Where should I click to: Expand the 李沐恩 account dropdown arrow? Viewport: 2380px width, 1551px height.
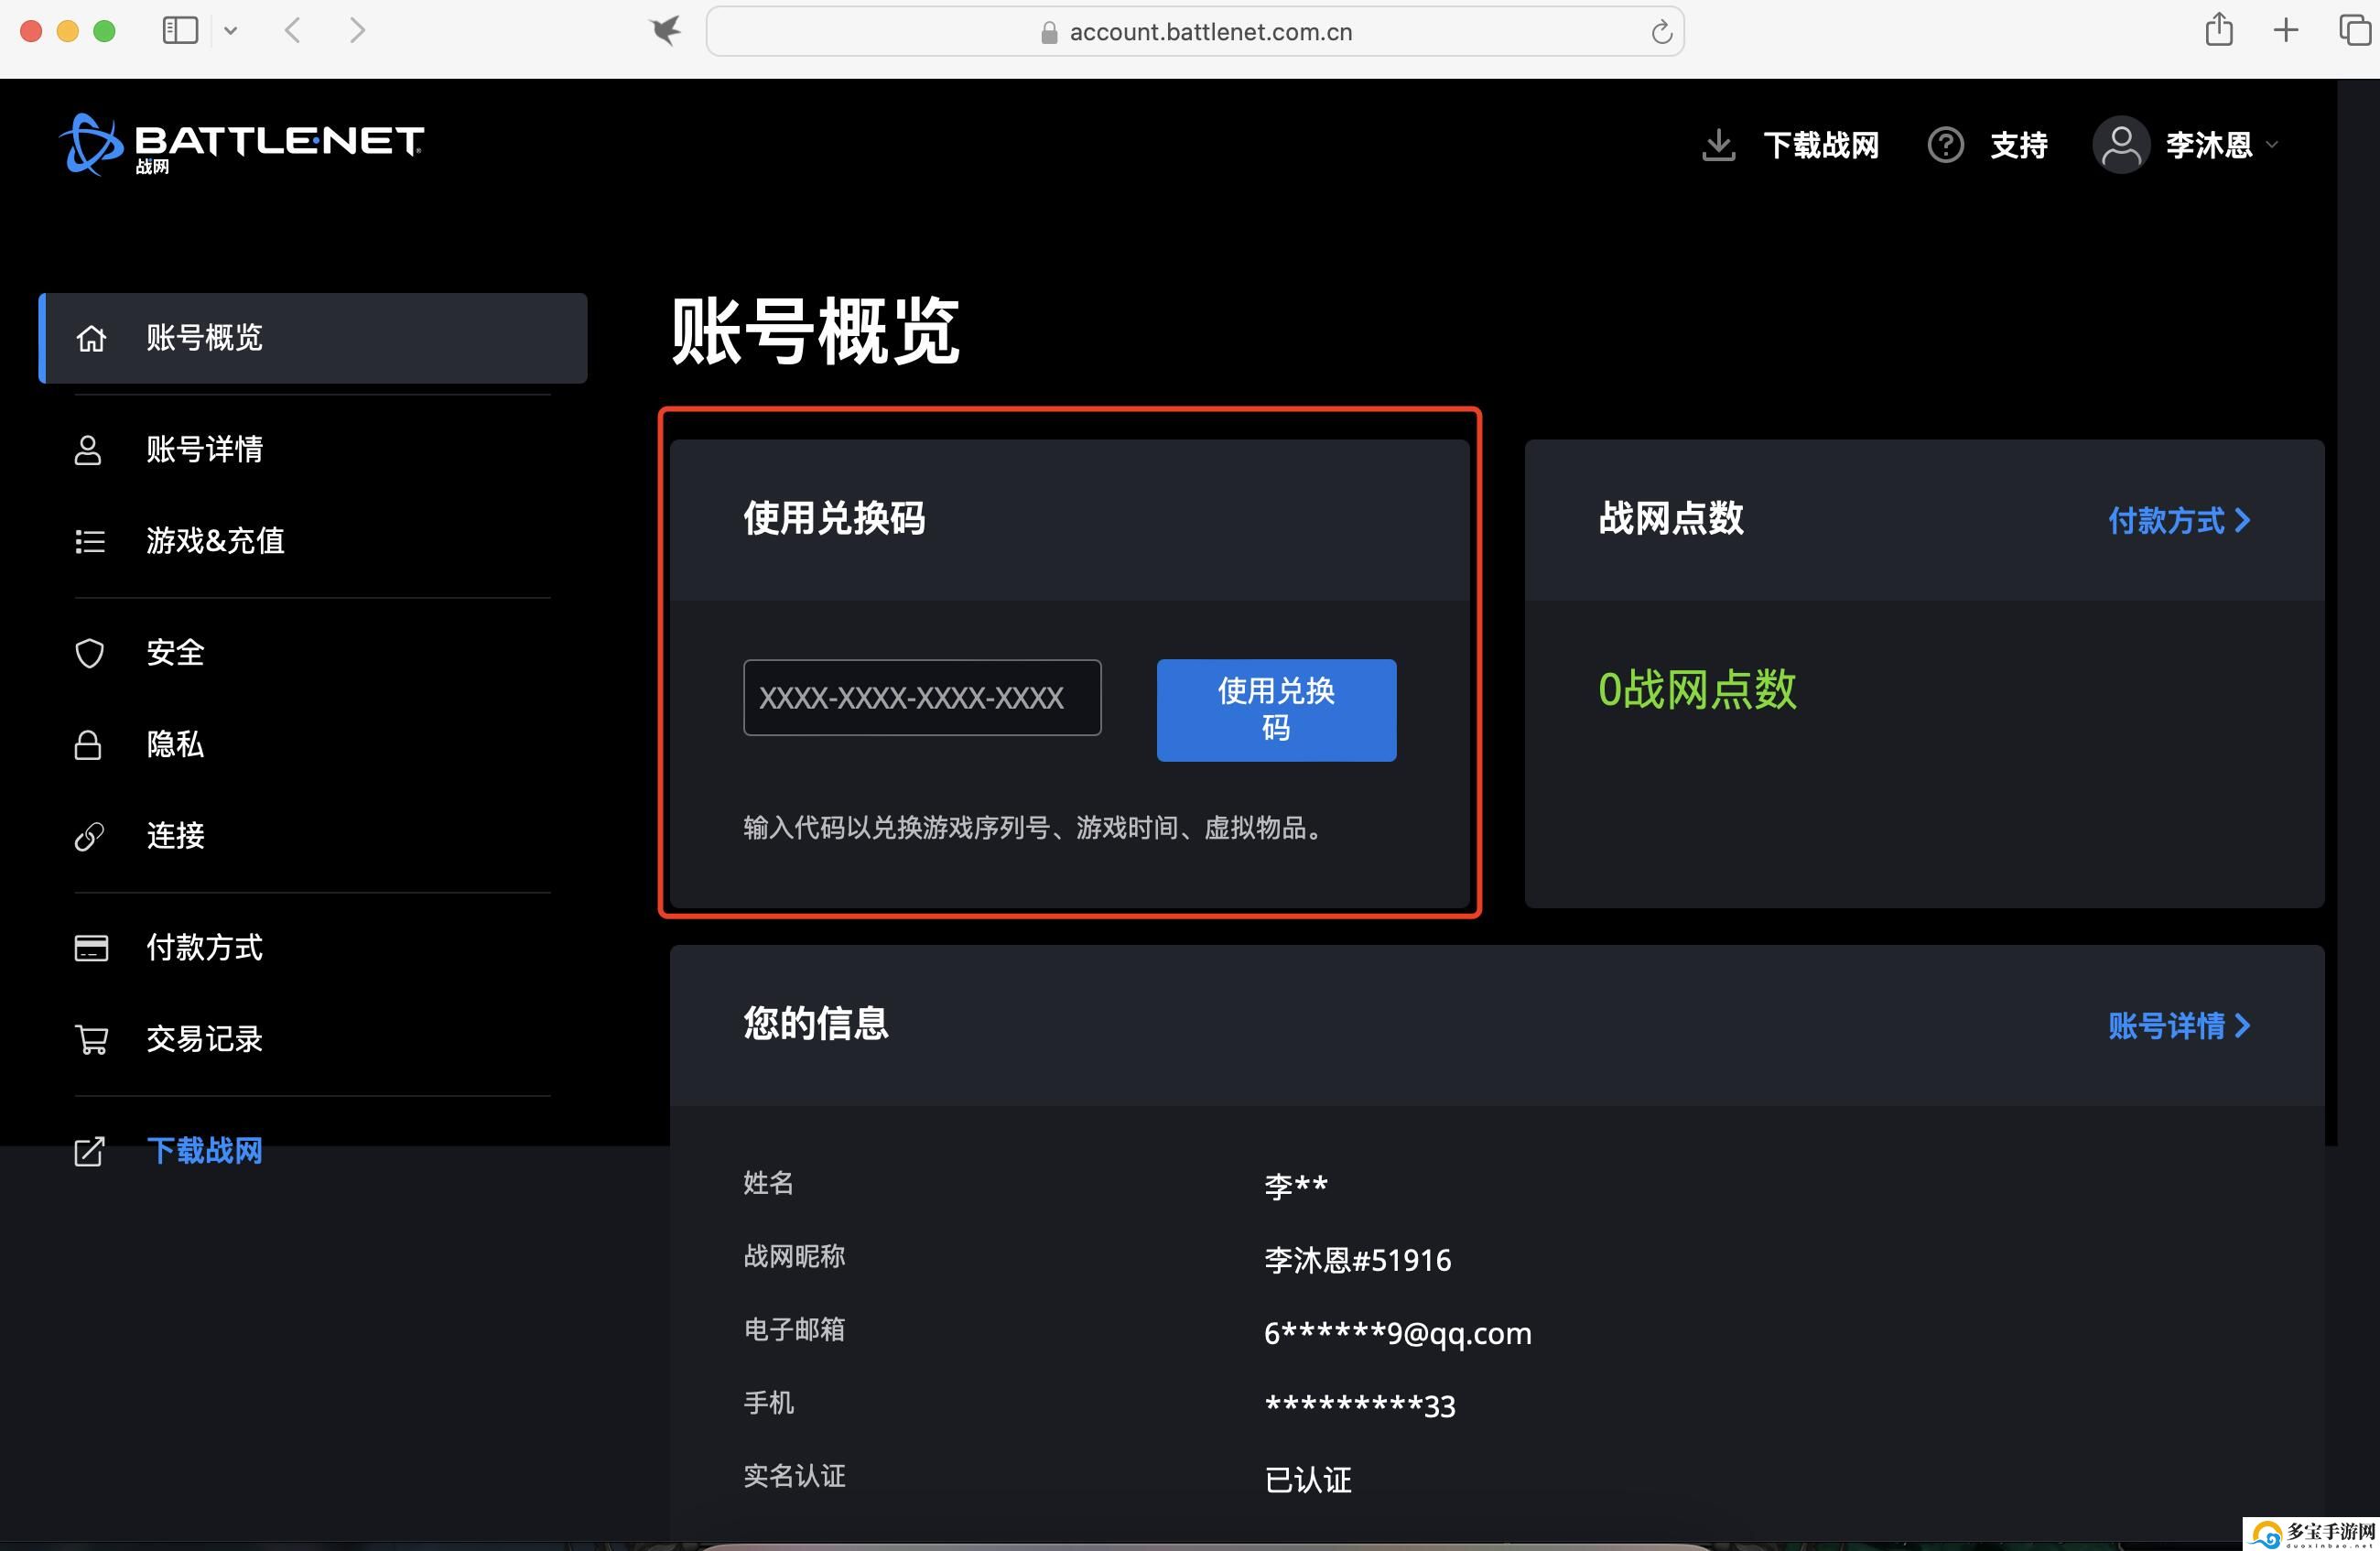[2272, 145]
